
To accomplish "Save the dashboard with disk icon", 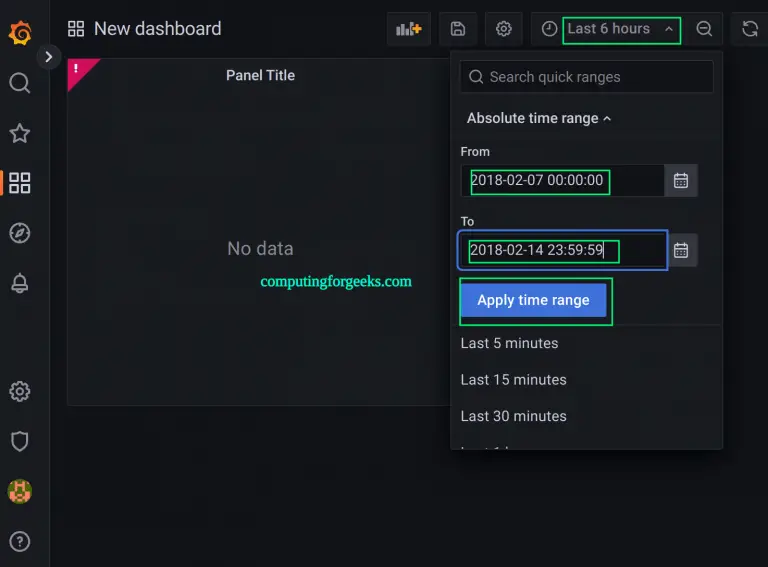I will [457, 29].
